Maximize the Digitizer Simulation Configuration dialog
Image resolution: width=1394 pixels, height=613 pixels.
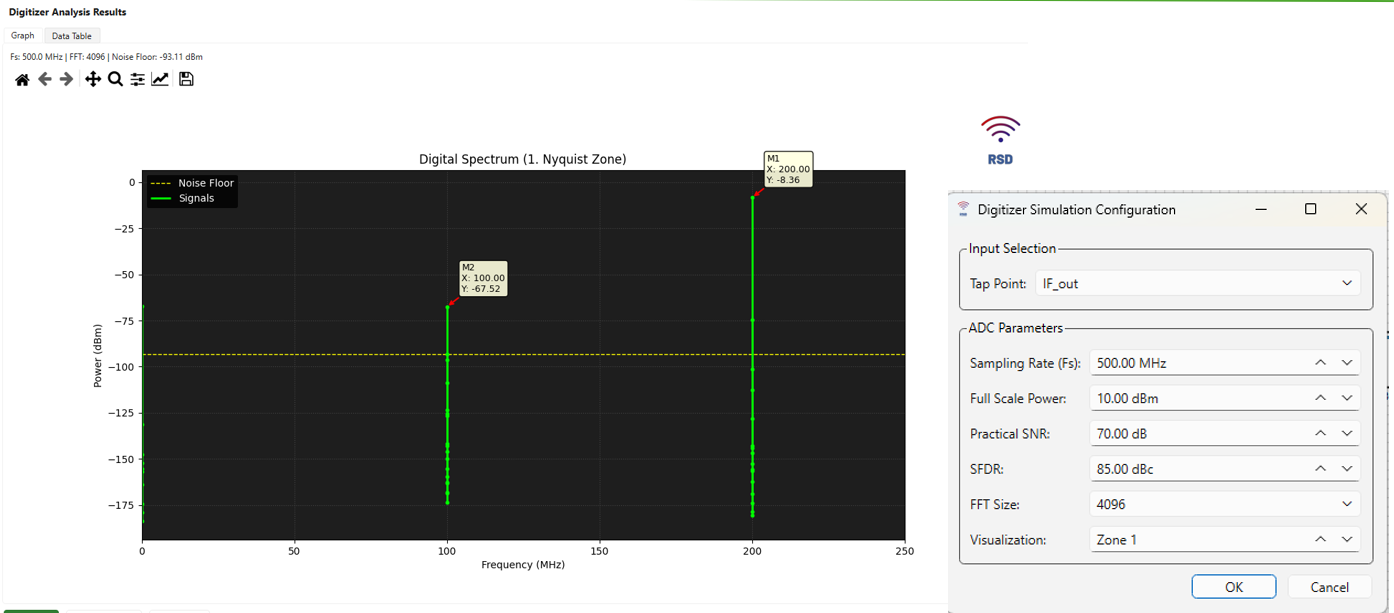pos(1310,209)
